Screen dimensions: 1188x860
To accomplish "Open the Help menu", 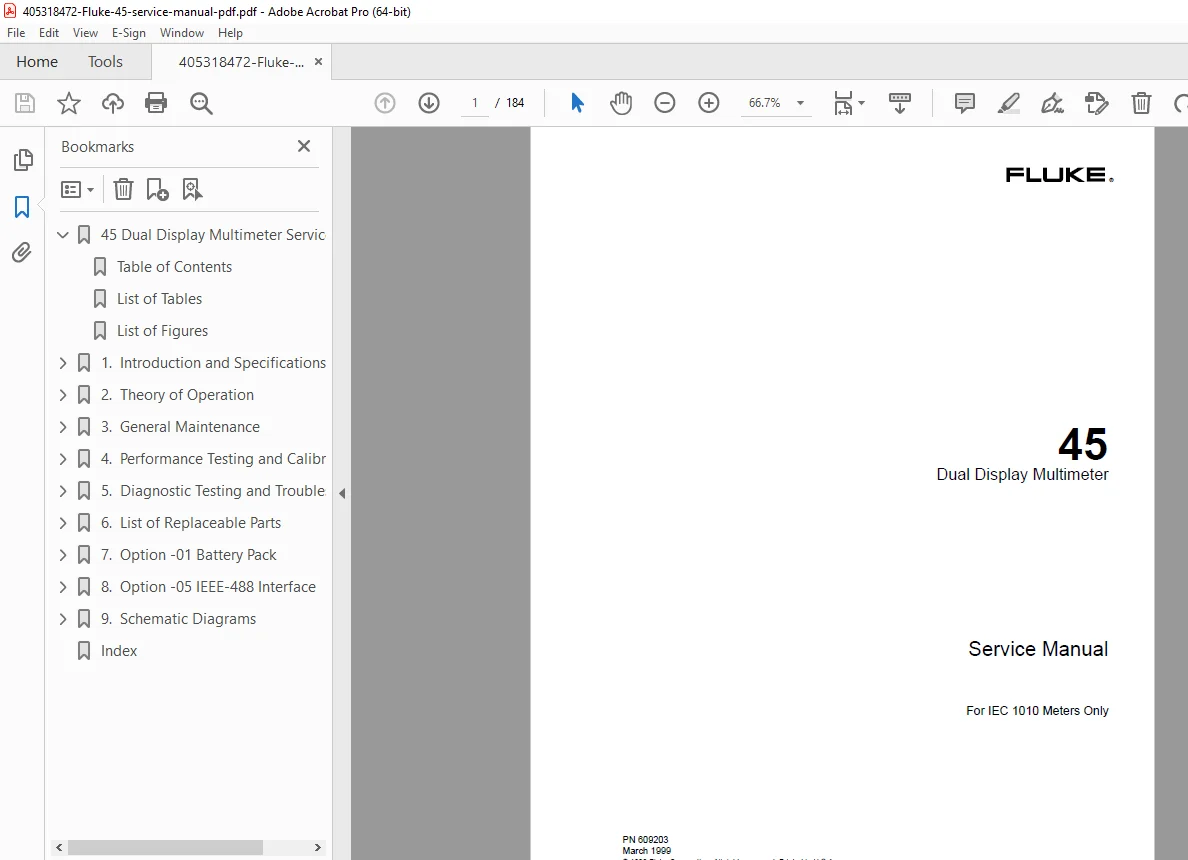I will pyautogui.click(x=230, y=33).
